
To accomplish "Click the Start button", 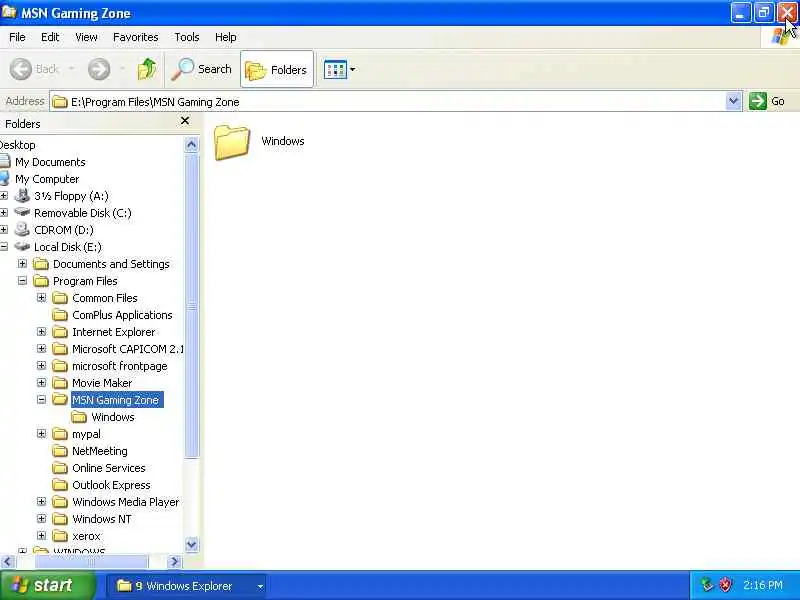I will click(x=47, y=585).
